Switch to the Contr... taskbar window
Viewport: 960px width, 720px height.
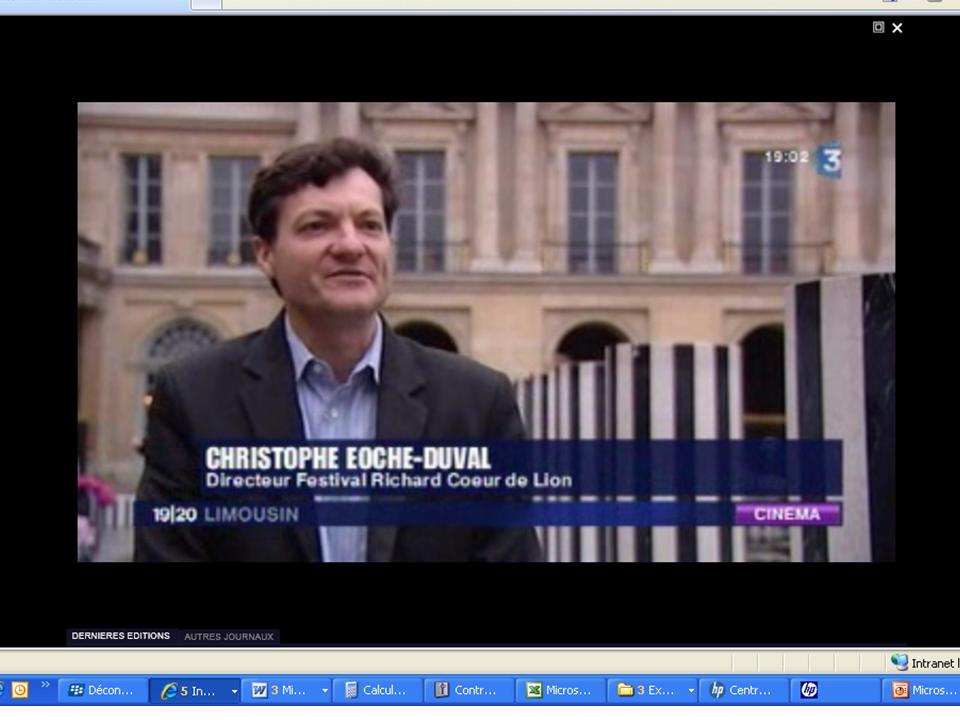click(x=468, y=690)
